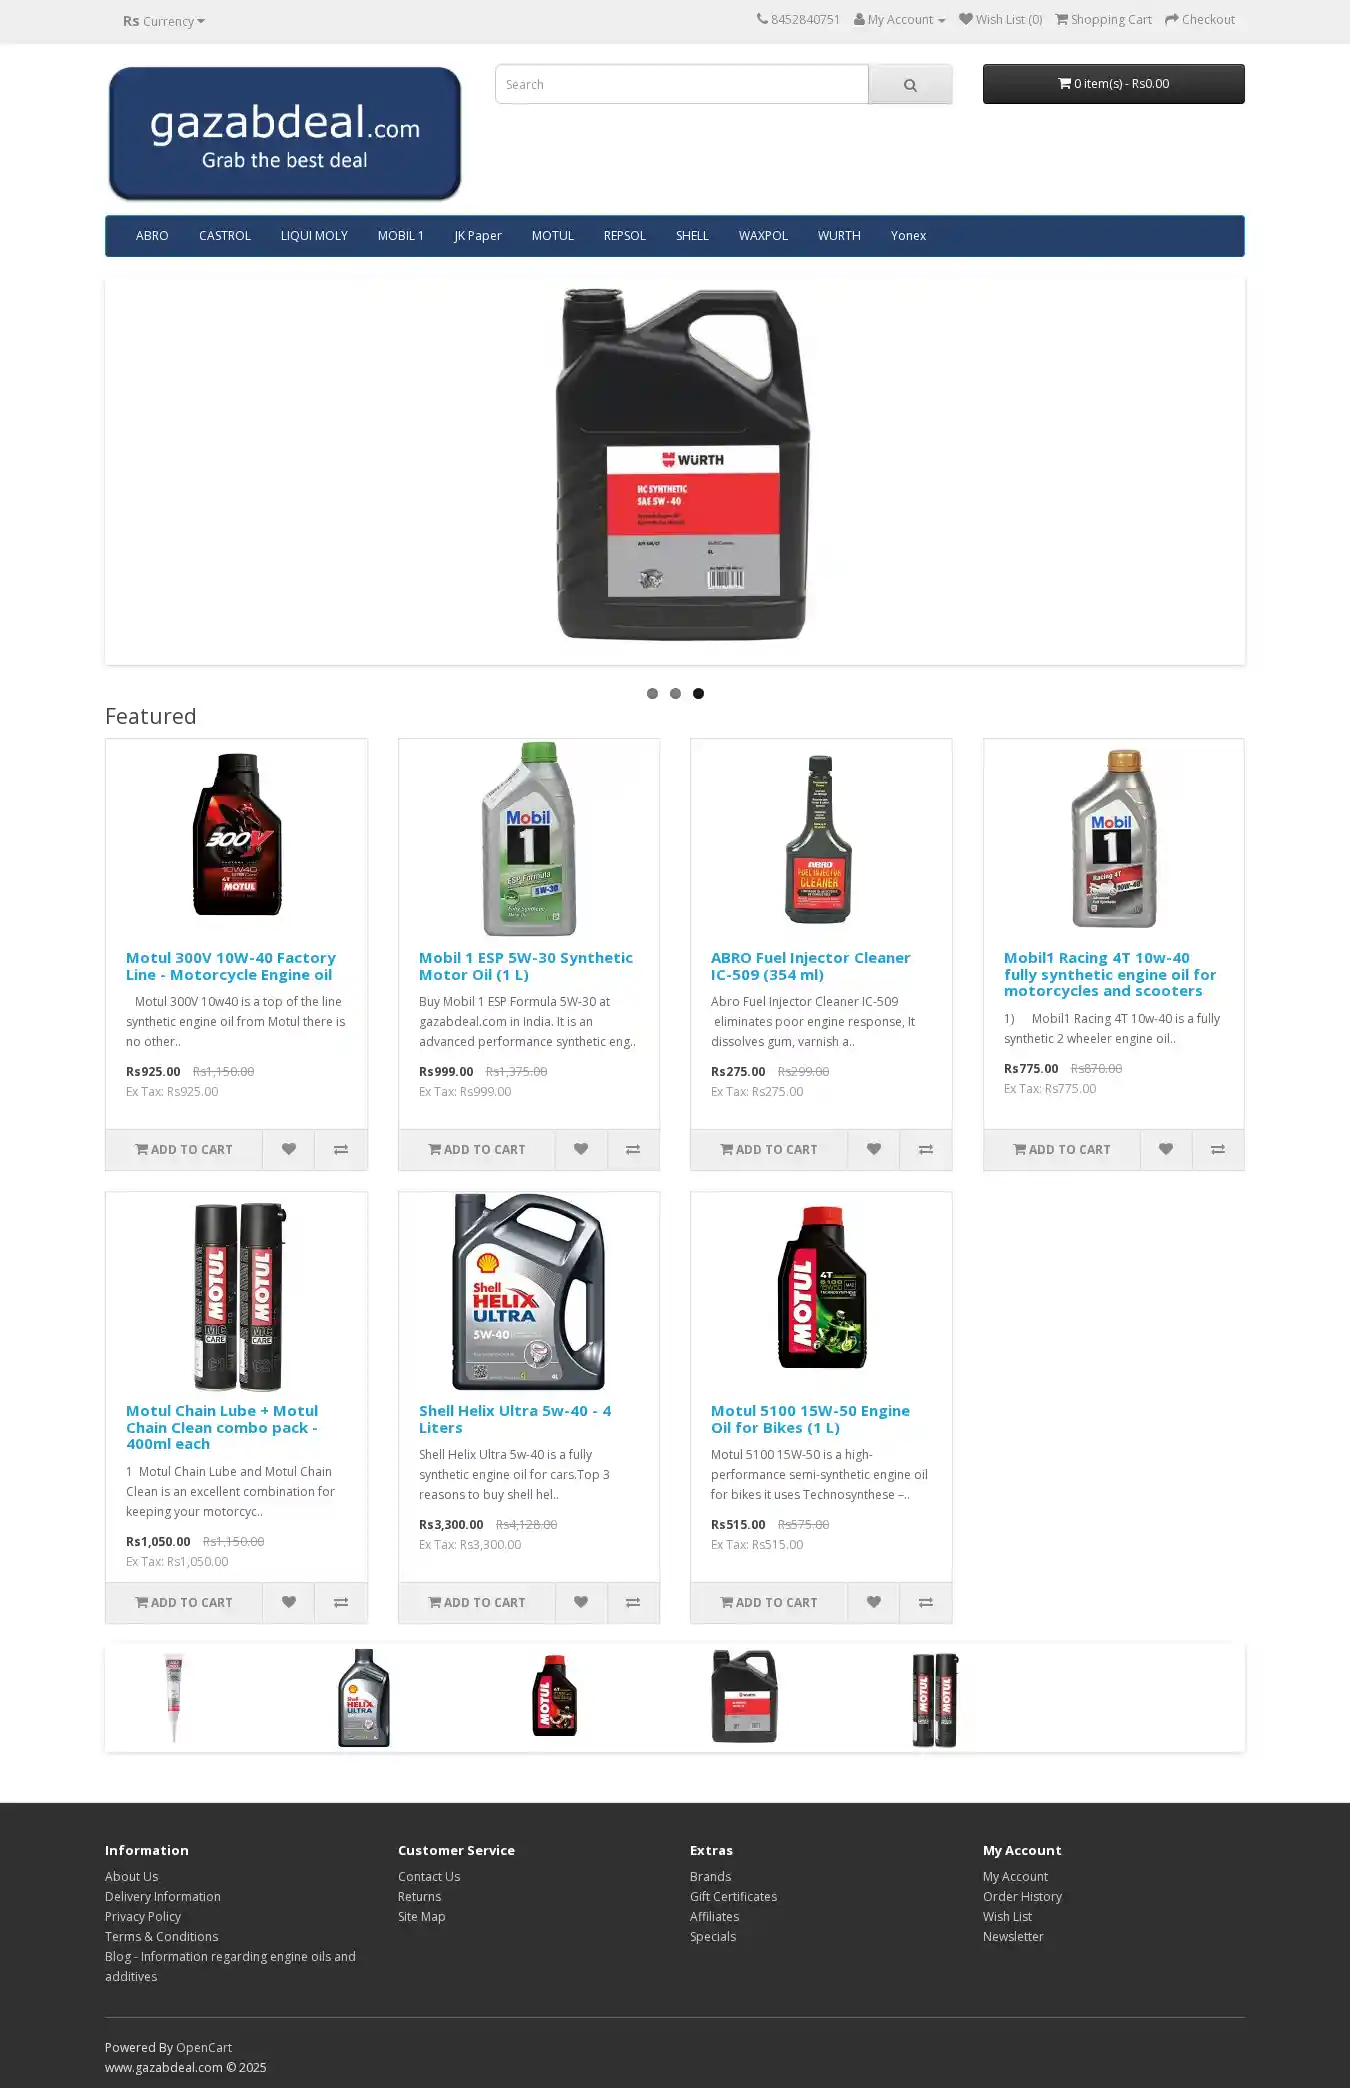Compare Mobil 1 ESP 5W-30 product
The width and height of the screenshot is (1350, 2088).
tap(633, 1150)
